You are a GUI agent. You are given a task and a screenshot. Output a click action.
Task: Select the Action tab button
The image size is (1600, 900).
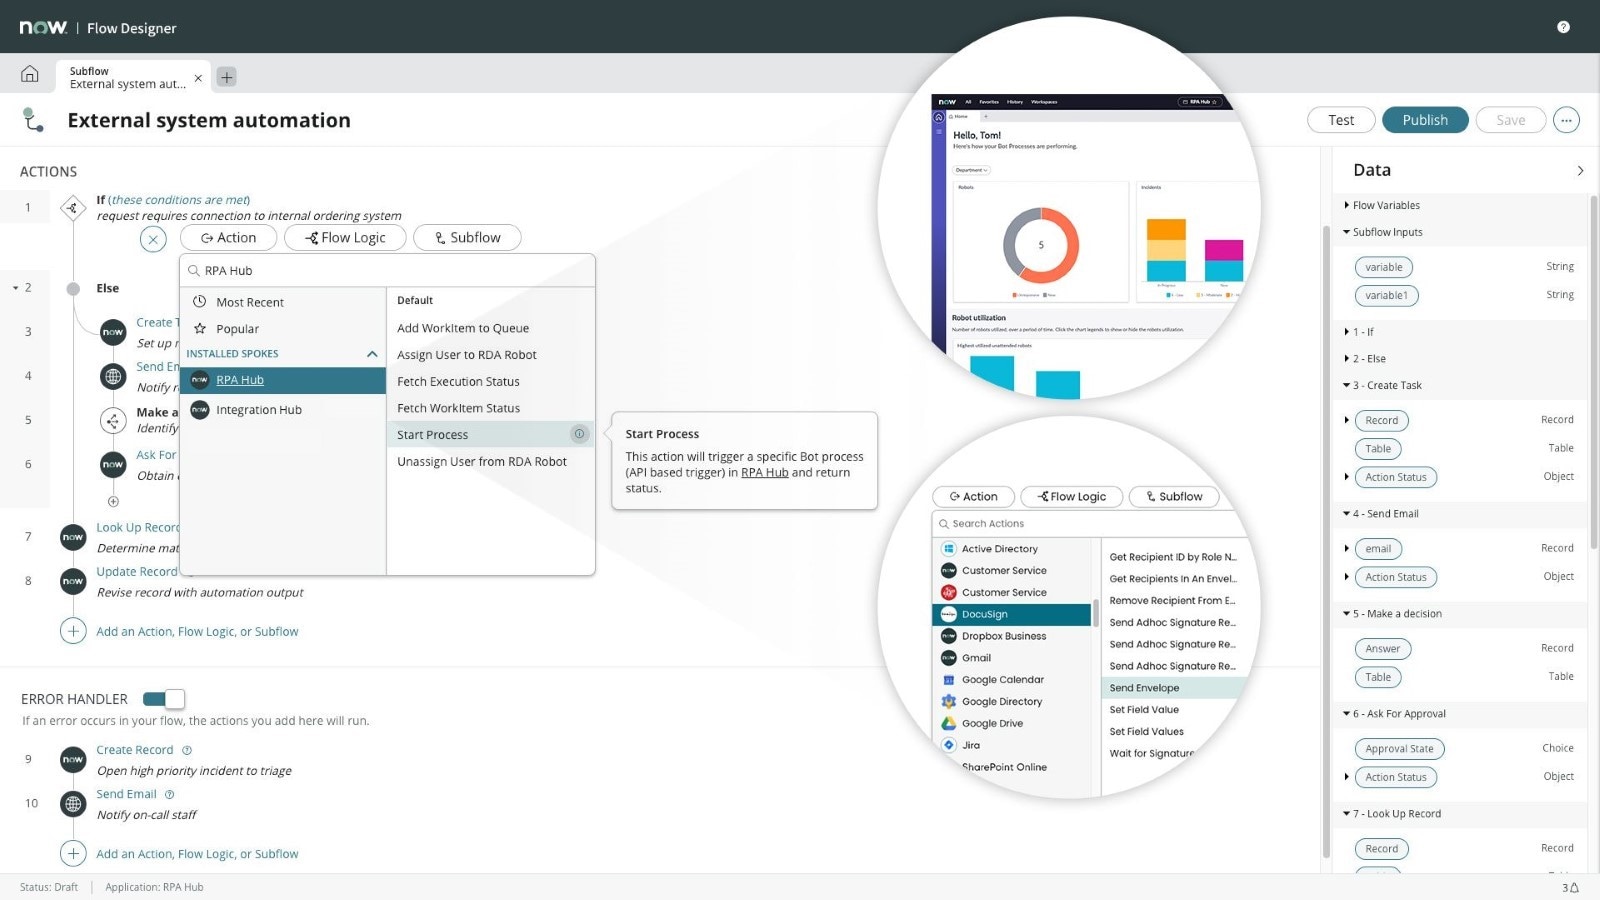pyautogui.click(x=228, y=238)
